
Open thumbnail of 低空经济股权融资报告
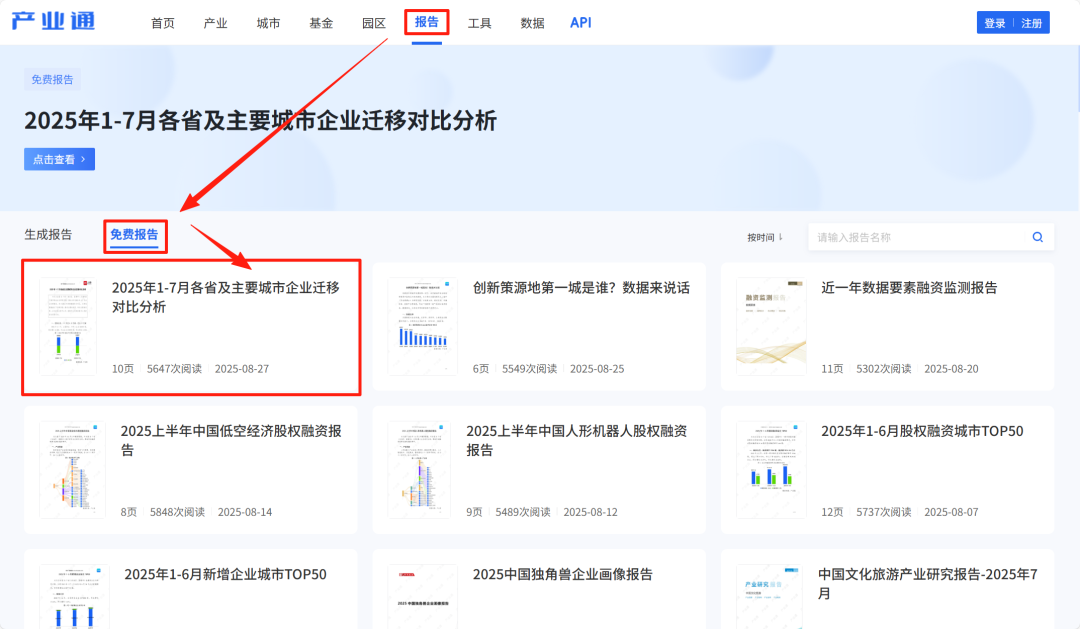click(x=72, y=470)
